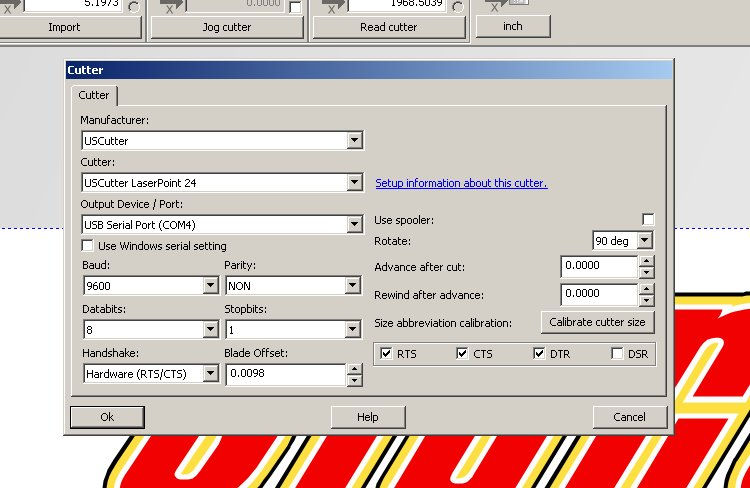Screen dimensions: 750x488
Task: Click the Blade Offset input field
Action: (286, 374)
